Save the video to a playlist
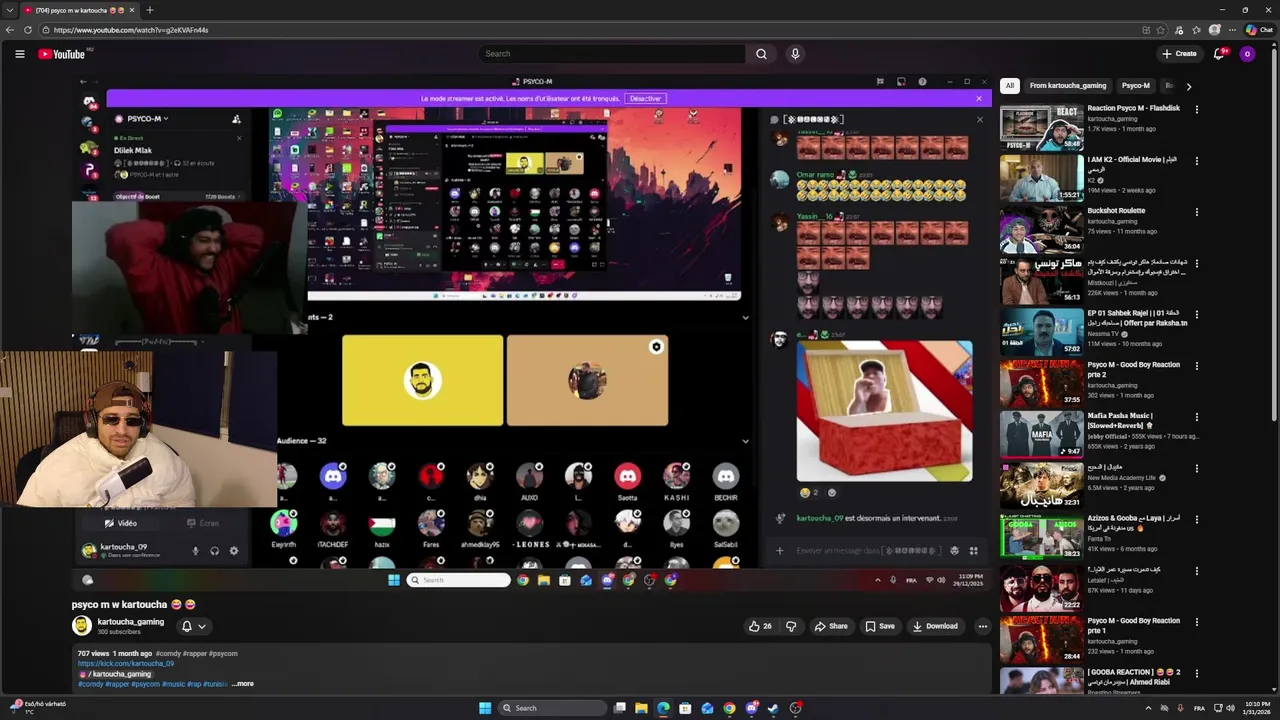Viewport: 1280px width, 720px height. tap(879, 626)
